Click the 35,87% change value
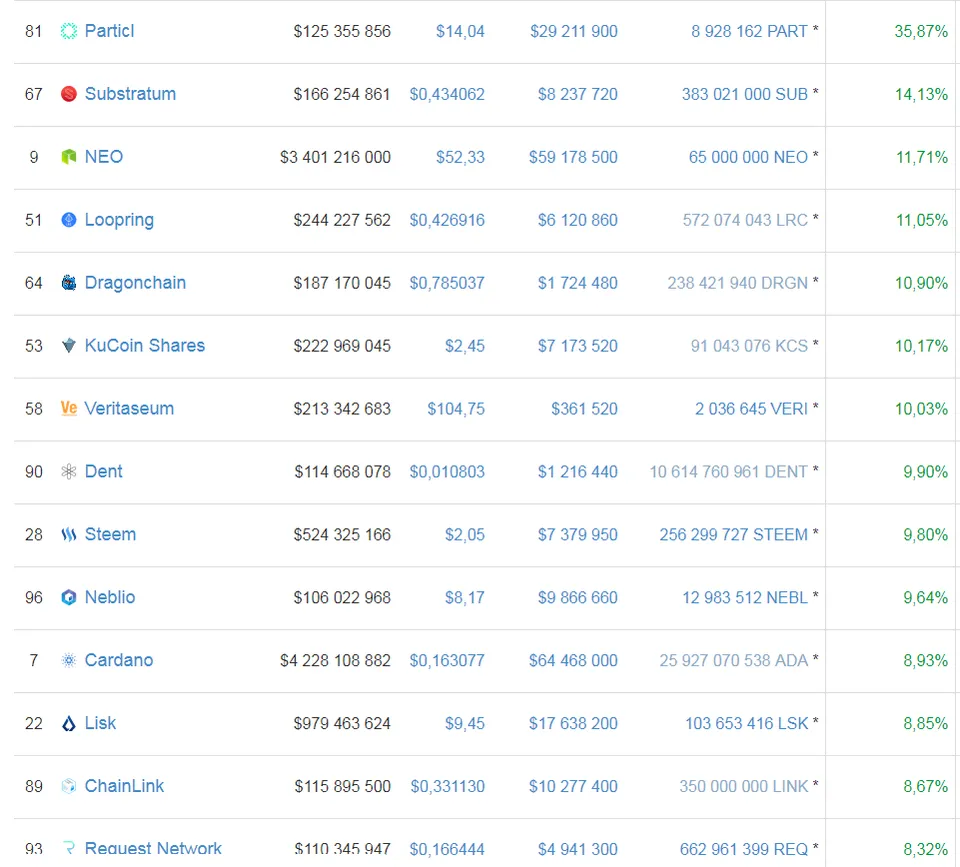The width and height of the screenshot is (960, 867). (921, 31)
